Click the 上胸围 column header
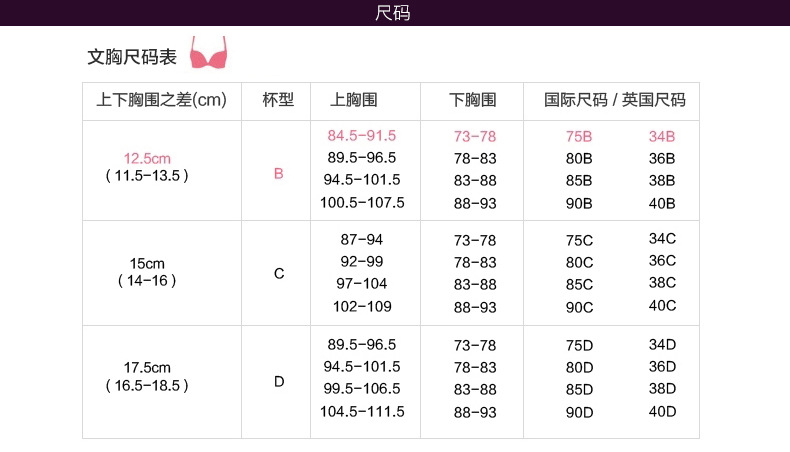This screenshot has height=452, width=790. point(353,100)
